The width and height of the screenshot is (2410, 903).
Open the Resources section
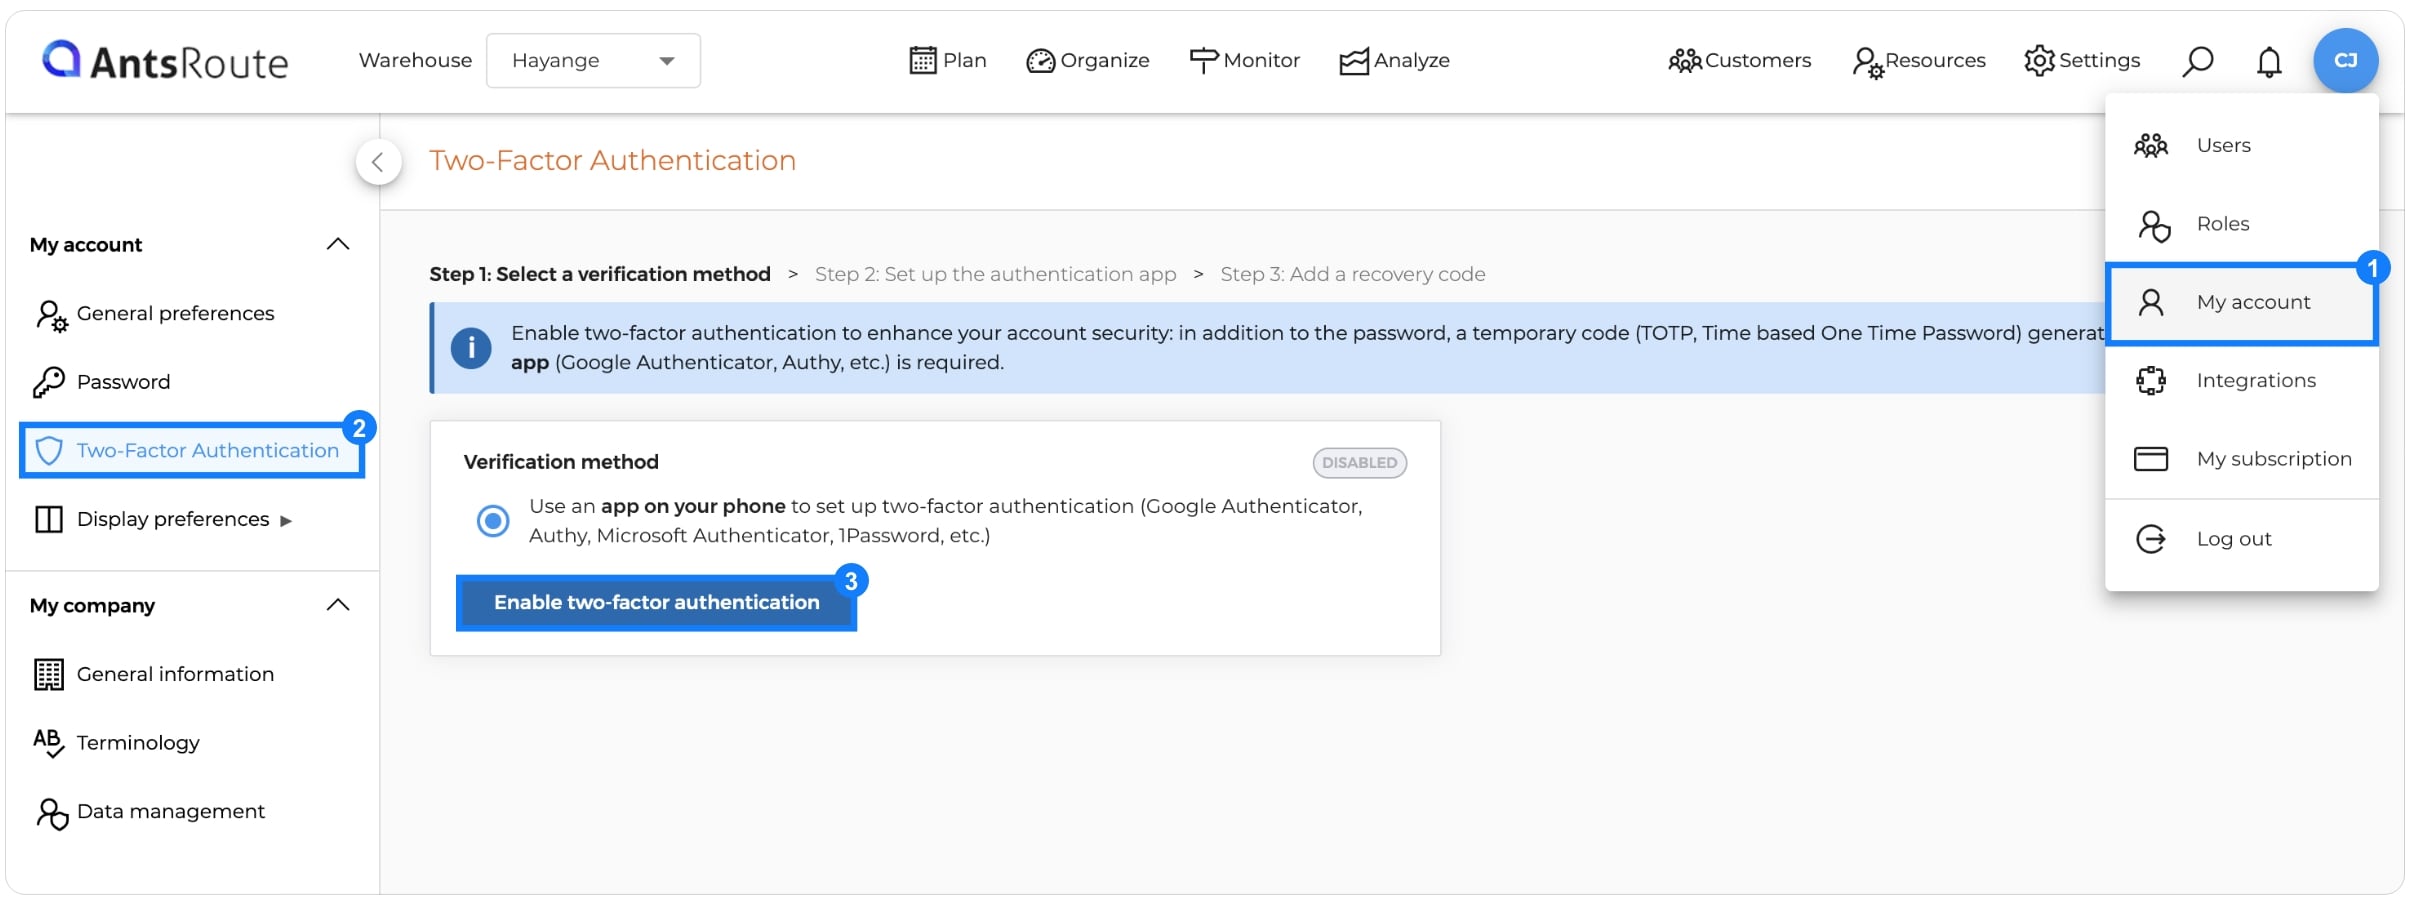click(x=1918, y=61)
